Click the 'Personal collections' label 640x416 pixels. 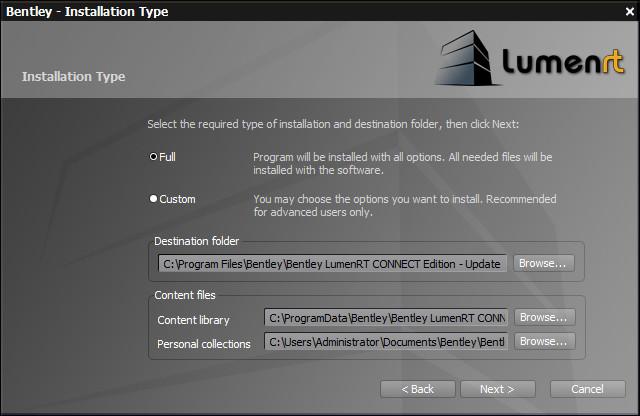point(204,344)
